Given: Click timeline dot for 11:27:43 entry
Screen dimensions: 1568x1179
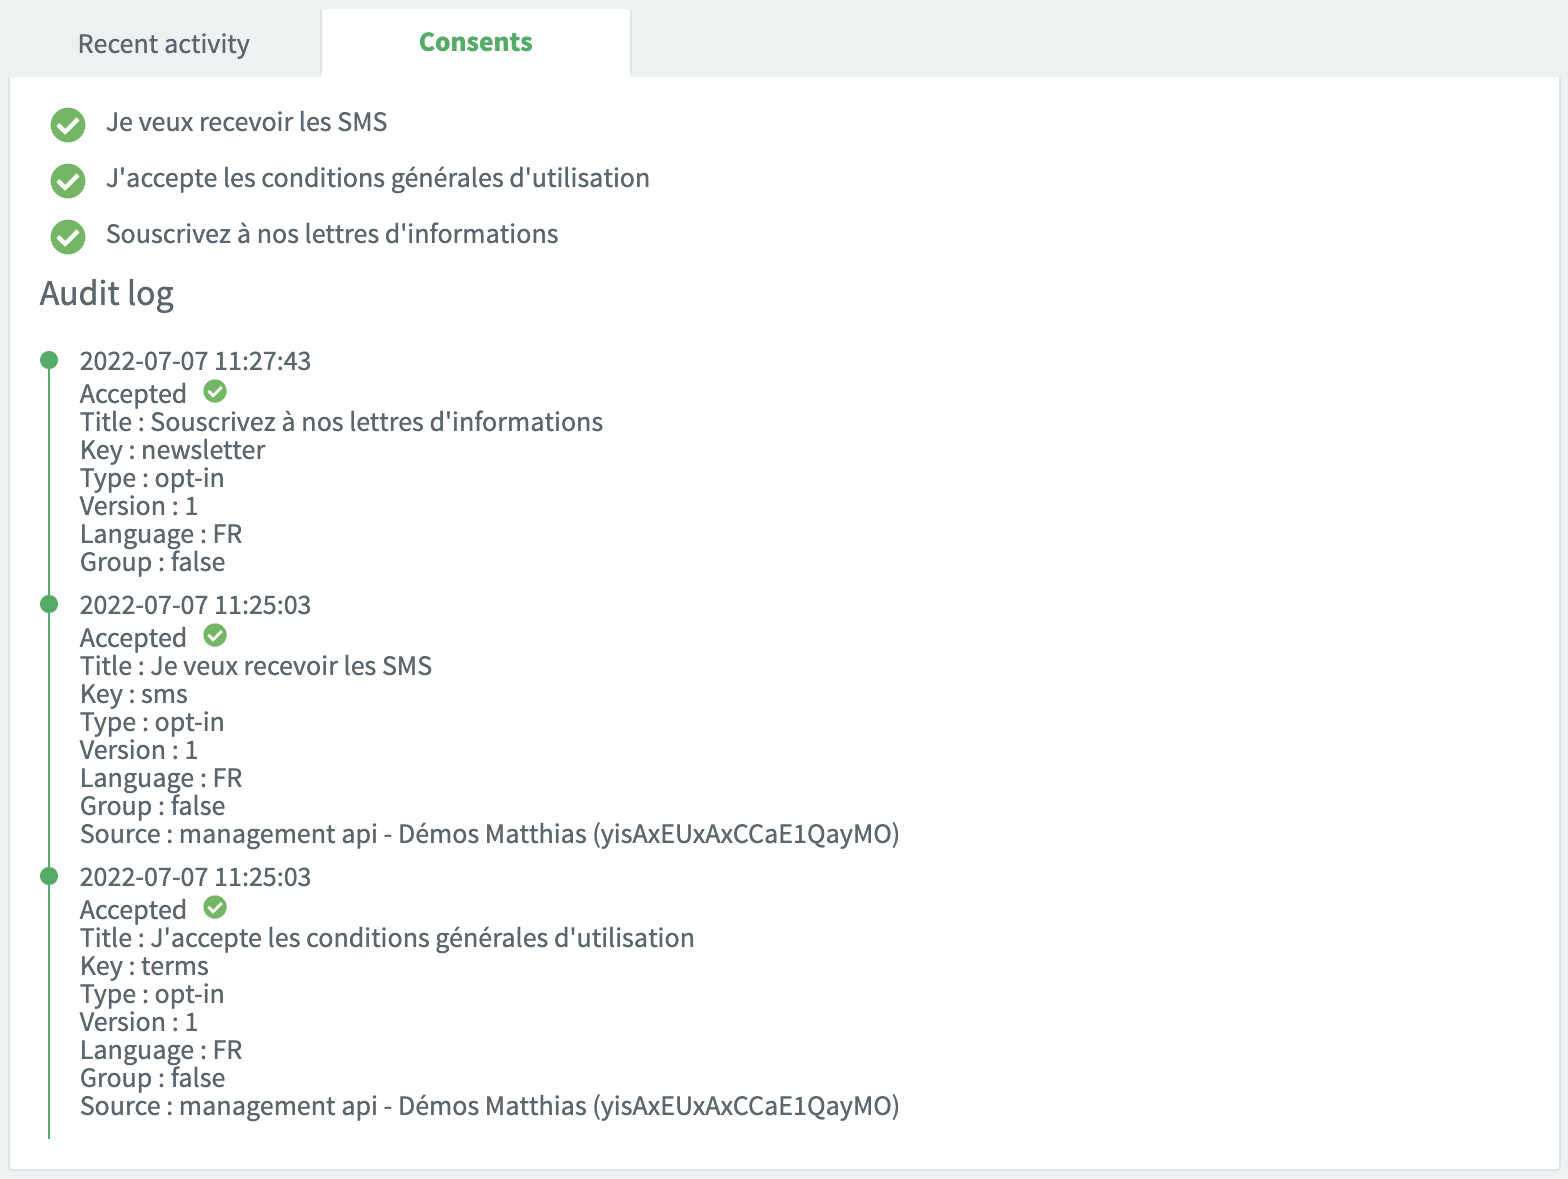Looking at the screenshot, I should coord(49,360).
